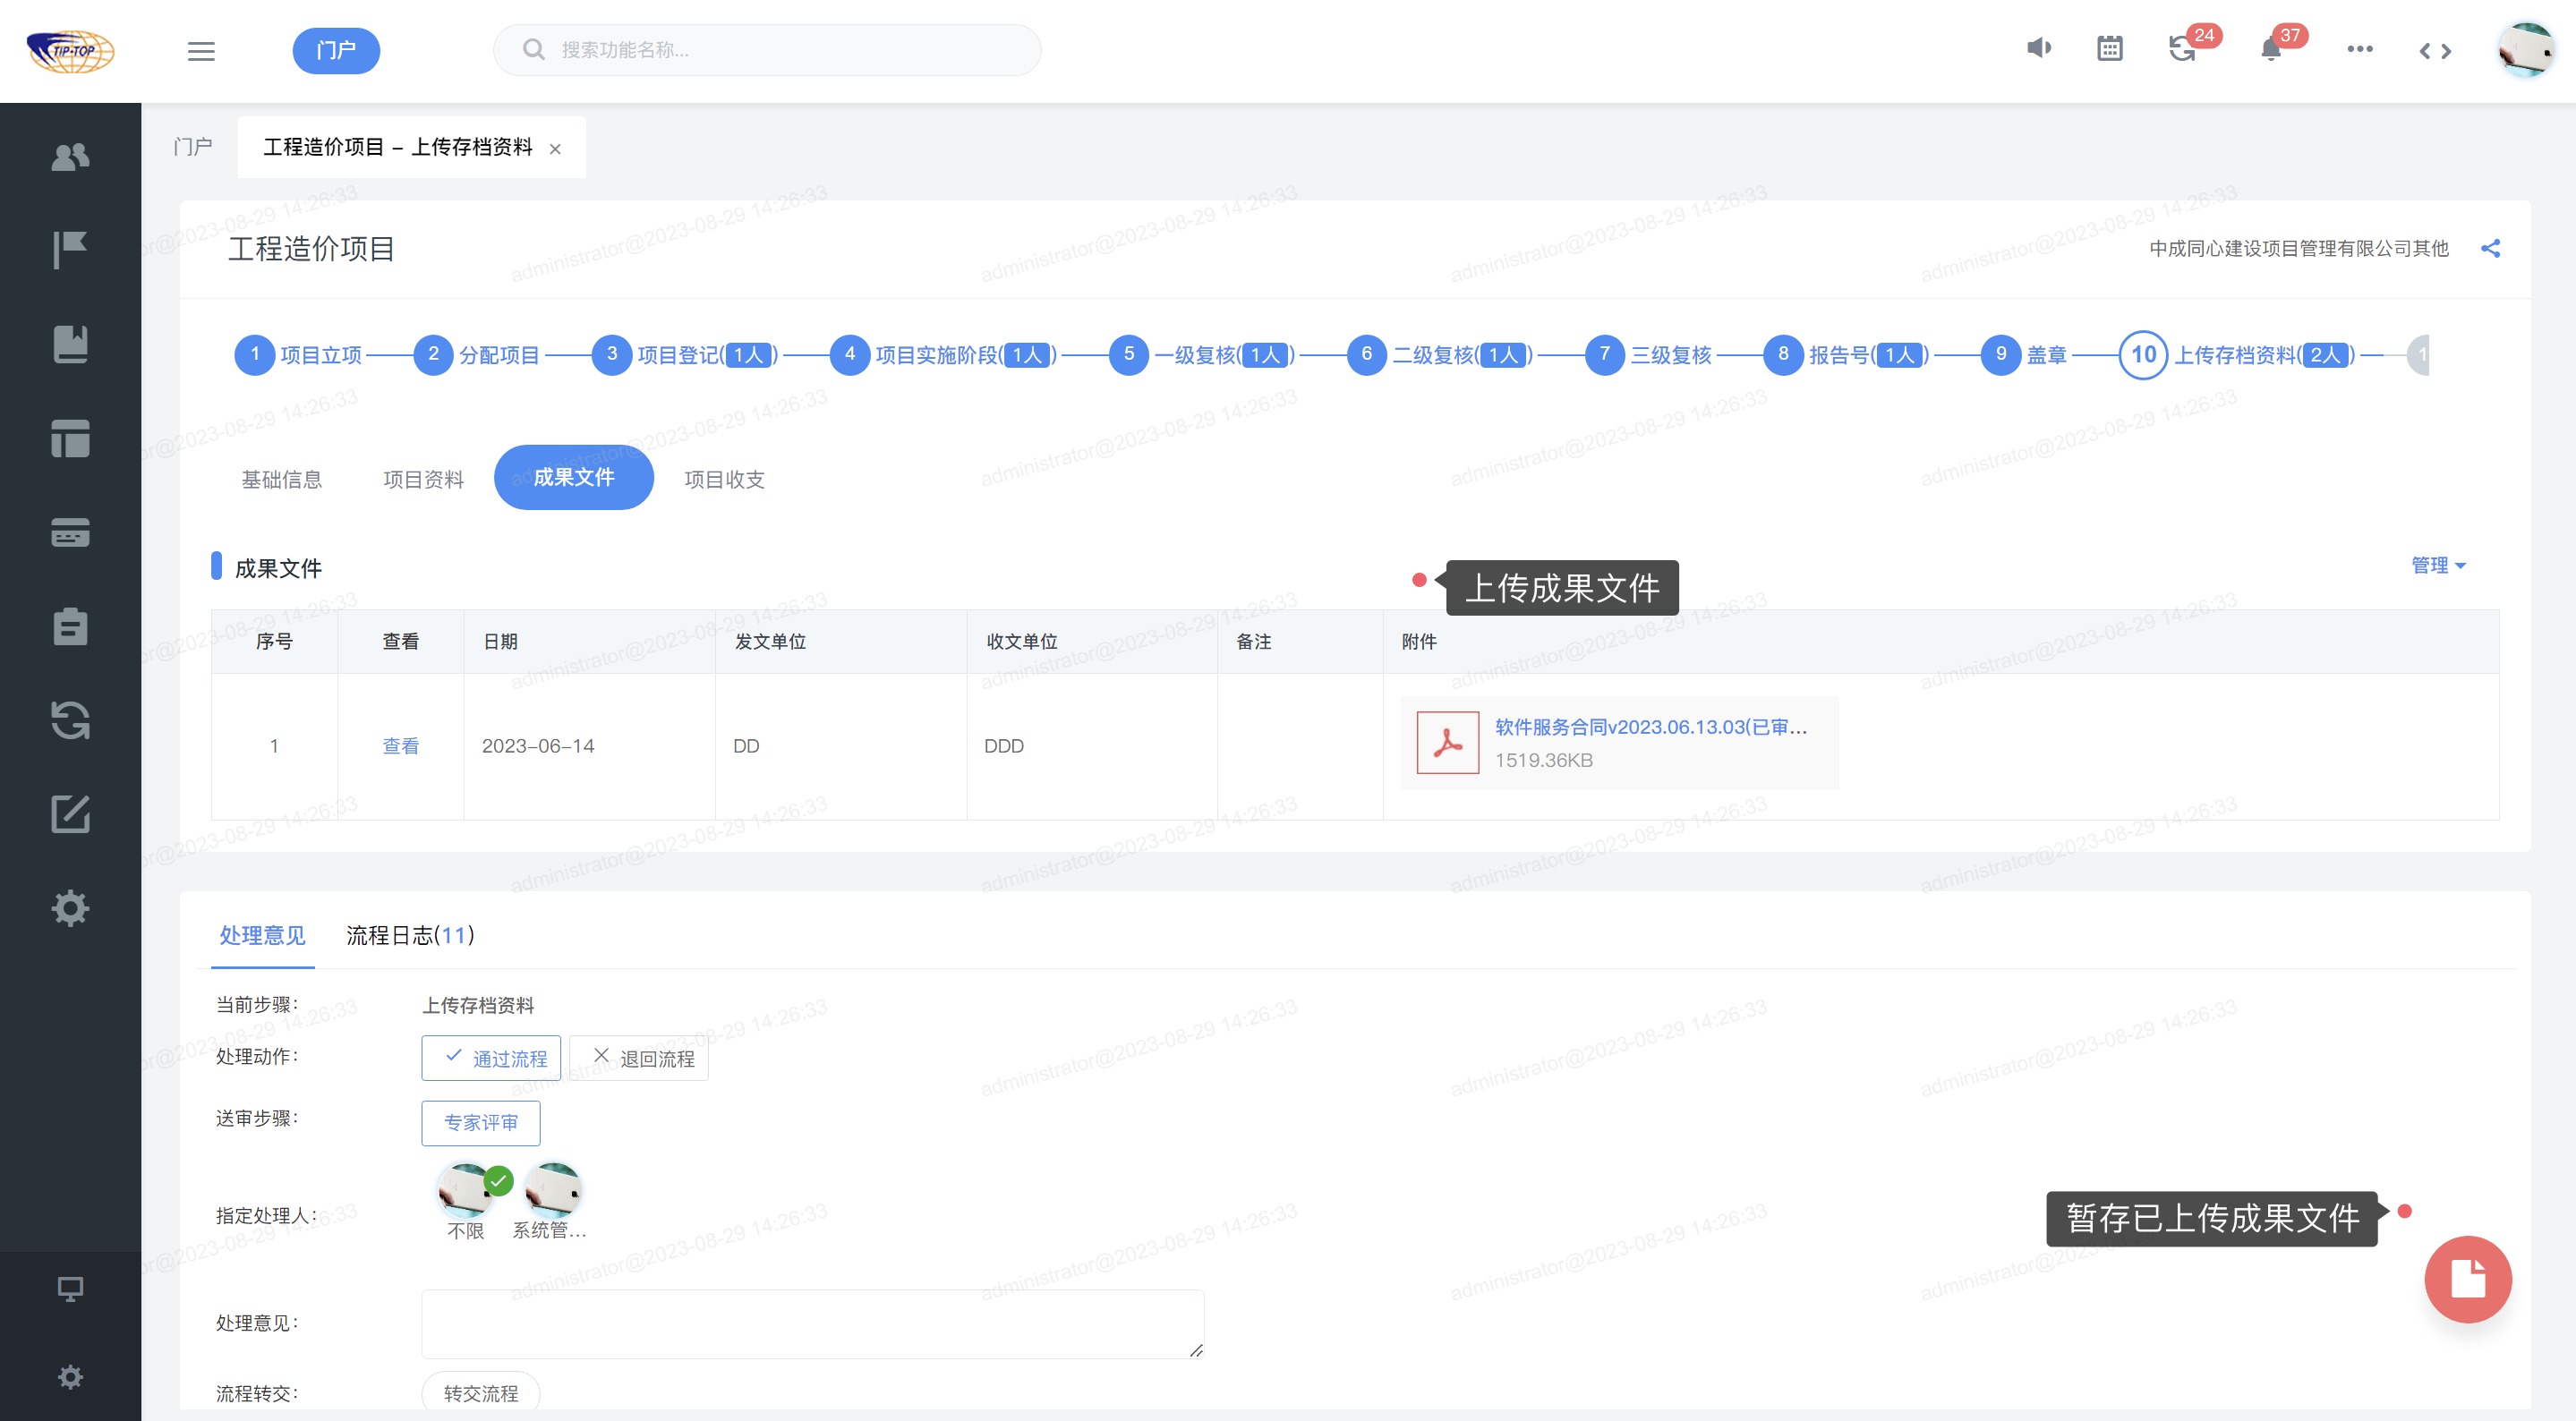Click the hamburger menu icon
Image resolution: width=2576 pixels, height=1421 pixels.
click(201, 51)
